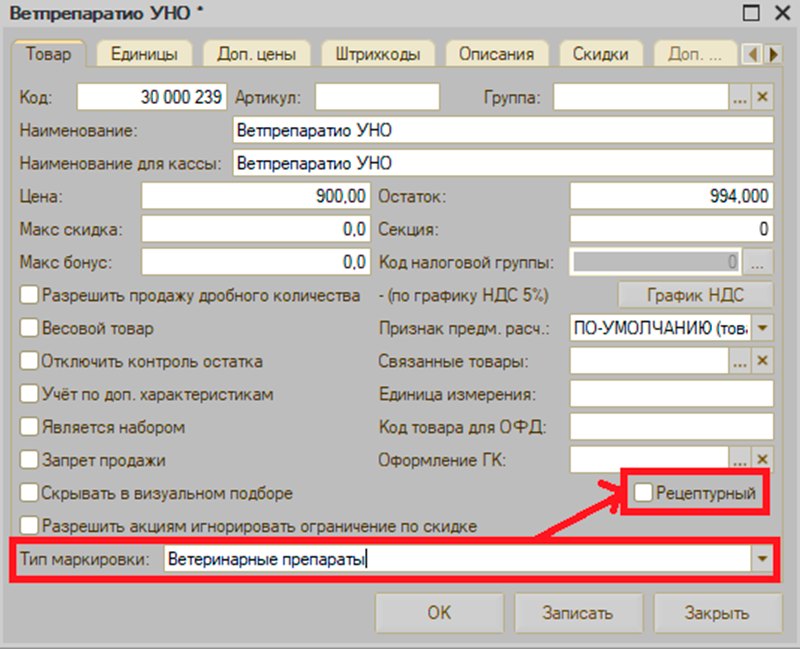Focus the Цена input field
The height and width of the screenshot is (649, 800).
tap(256, 196)
